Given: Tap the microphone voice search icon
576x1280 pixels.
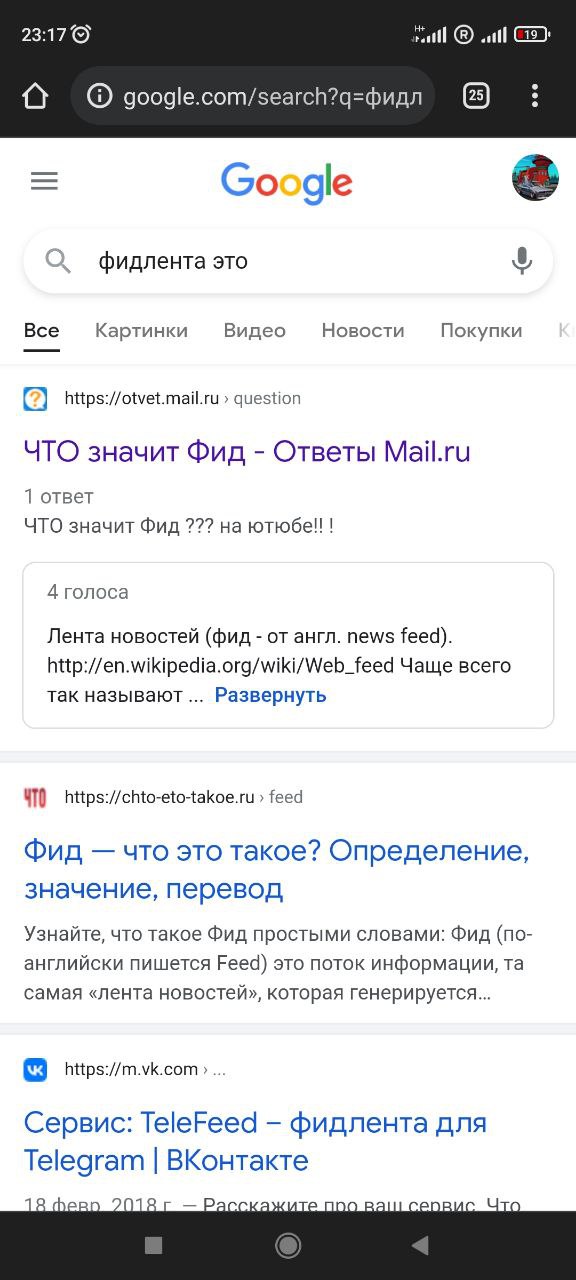Looking at the screenshot, I should click(521, 261).
